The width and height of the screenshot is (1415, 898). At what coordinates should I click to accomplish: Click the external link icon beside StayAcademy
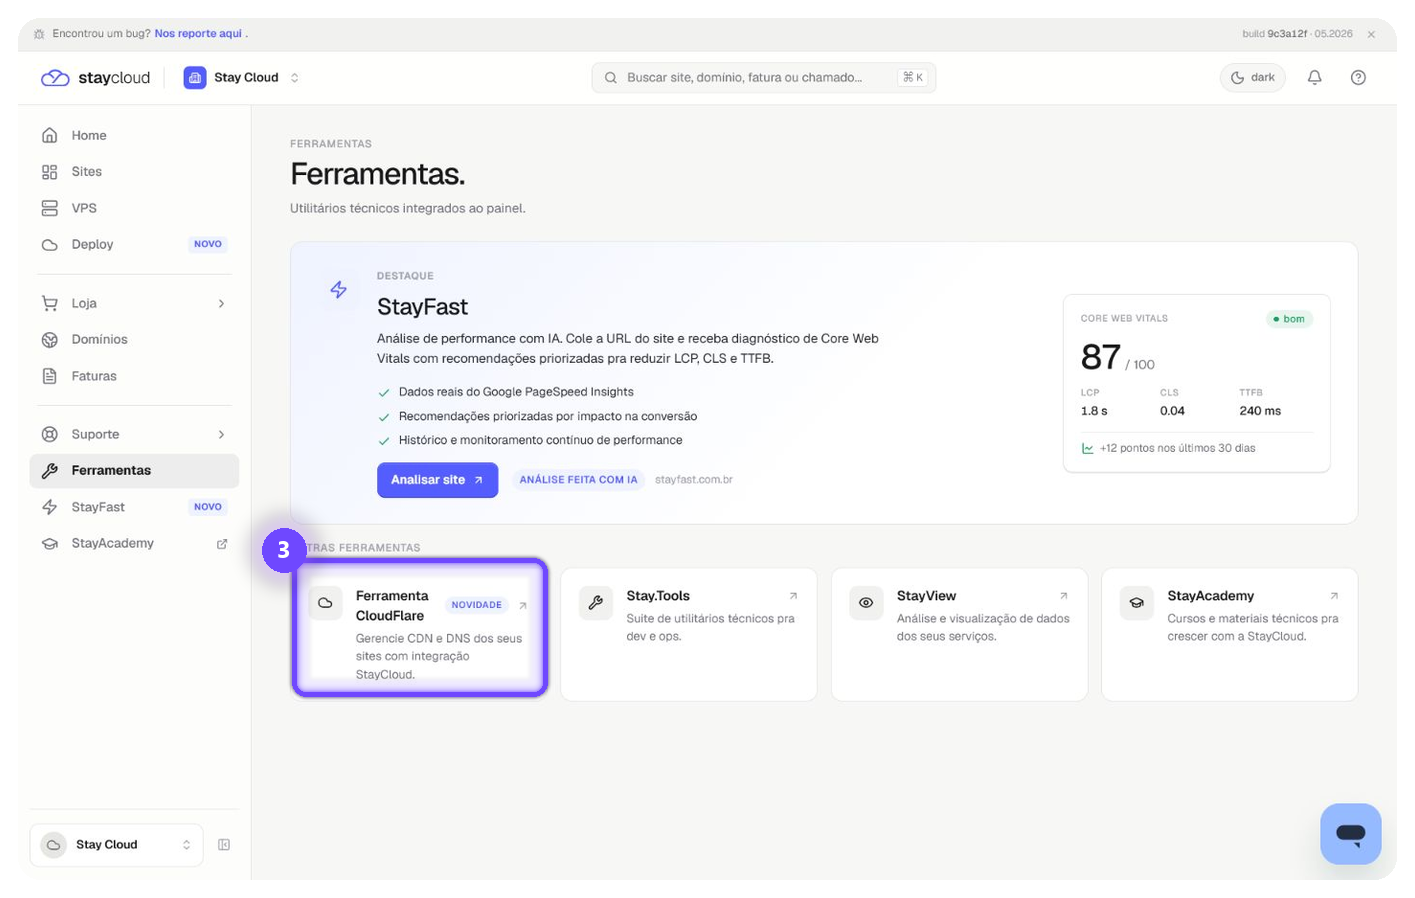coord(222,544)
